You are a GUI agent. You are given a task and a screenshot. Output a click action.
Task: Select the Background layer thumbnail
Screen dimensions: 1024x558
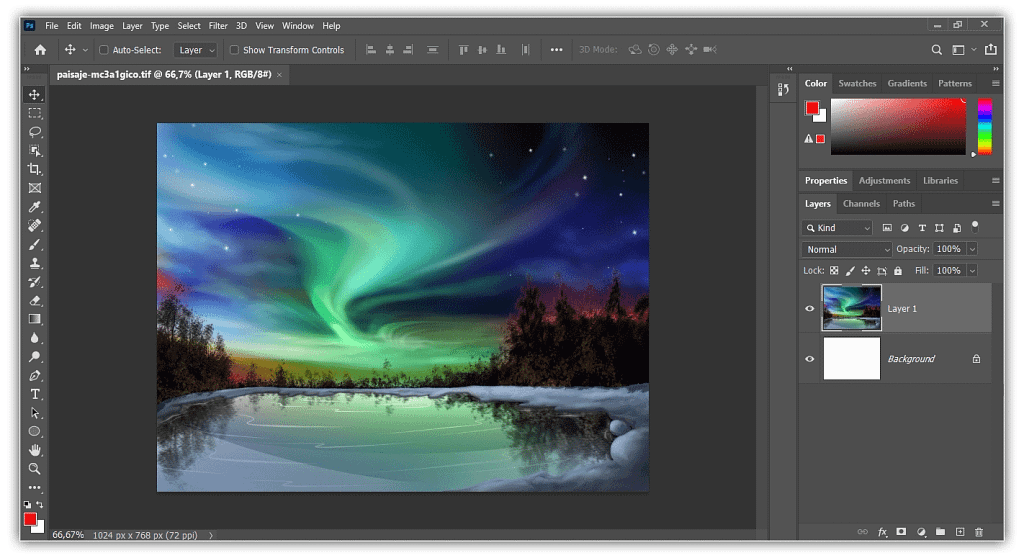point(851,359)
